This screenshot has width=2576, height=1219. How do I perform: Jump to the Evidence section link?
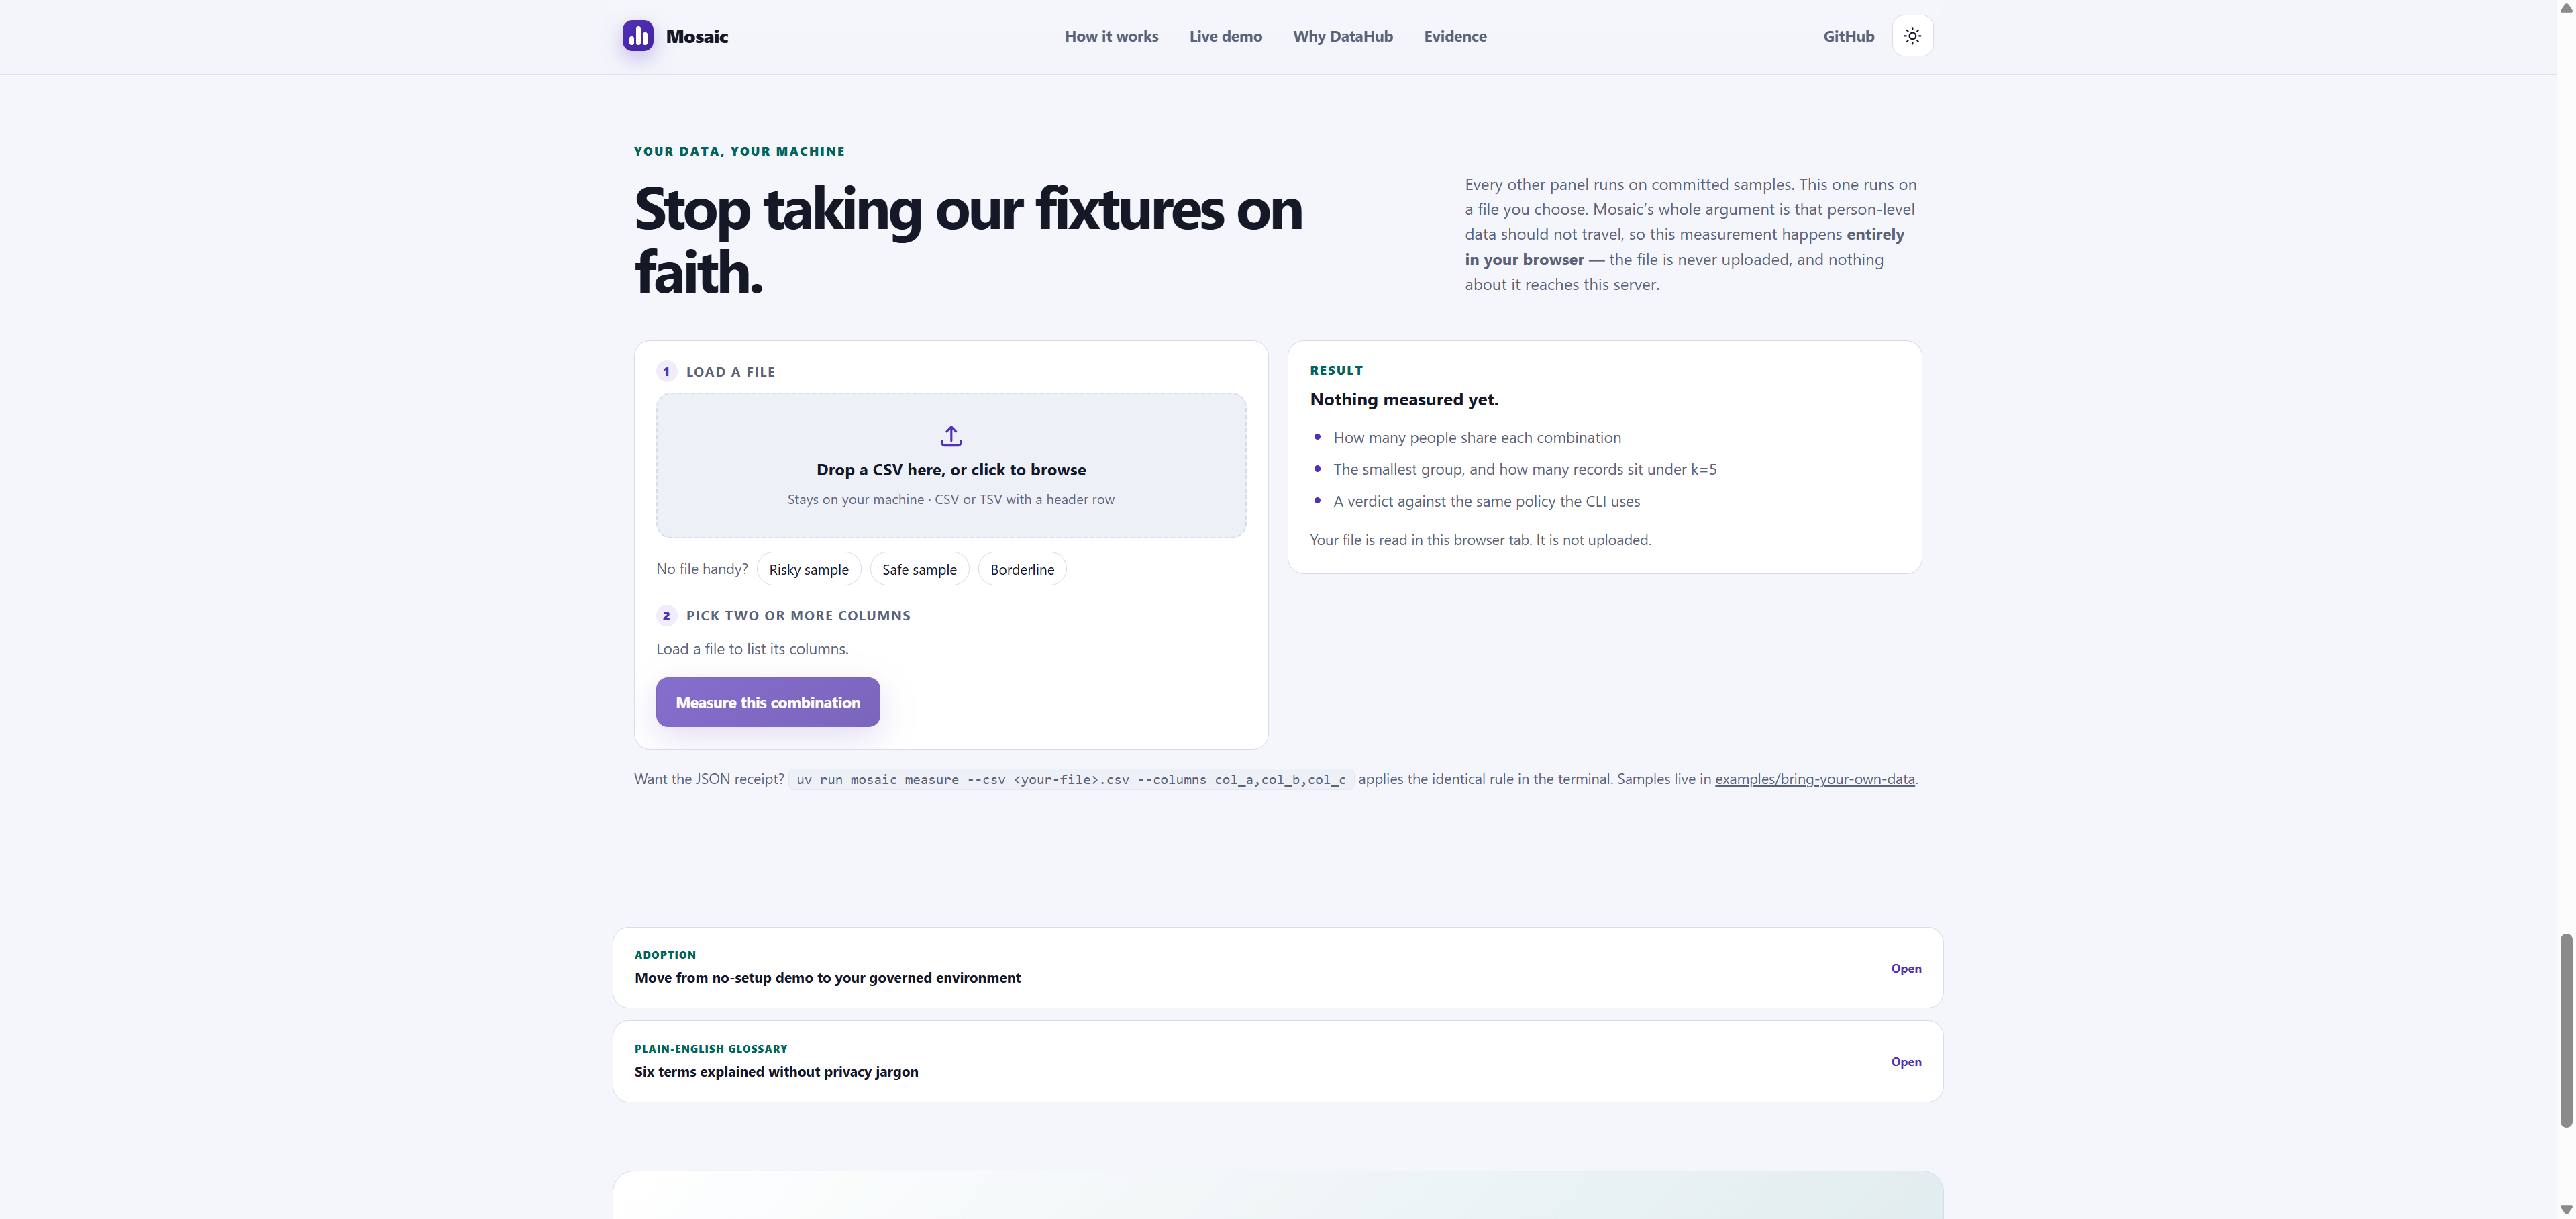(x=1455, y=36)
